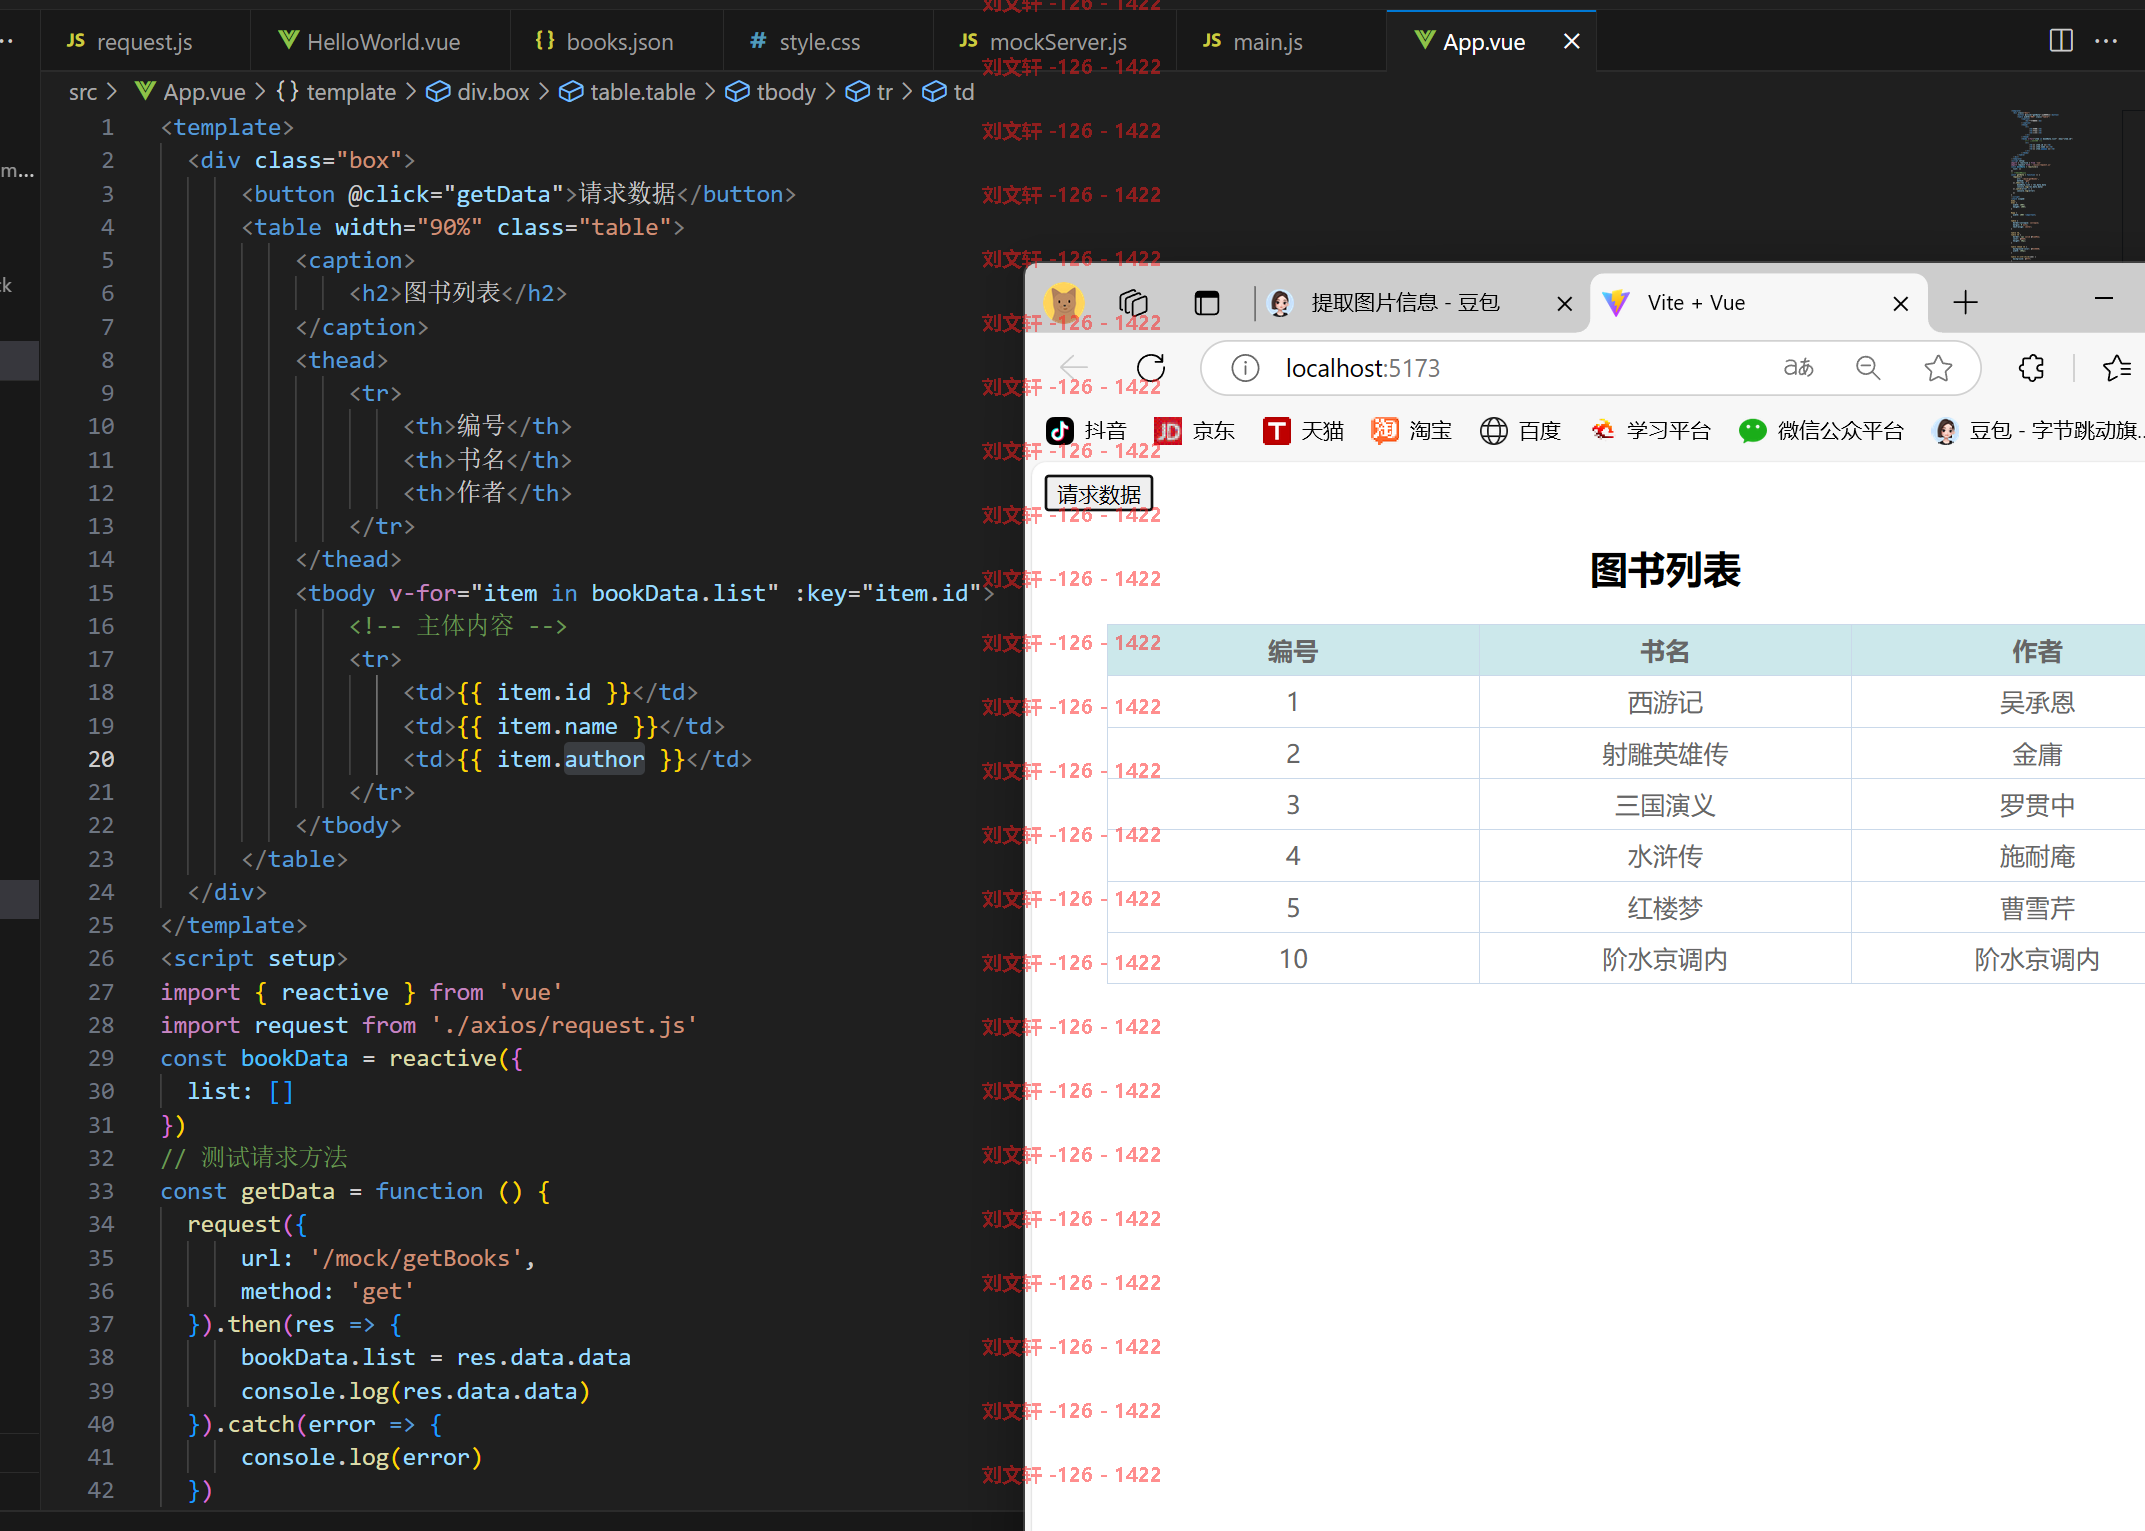Expand the tr breadcrumb item
2145x1531 pixels.
pos(869,92)
